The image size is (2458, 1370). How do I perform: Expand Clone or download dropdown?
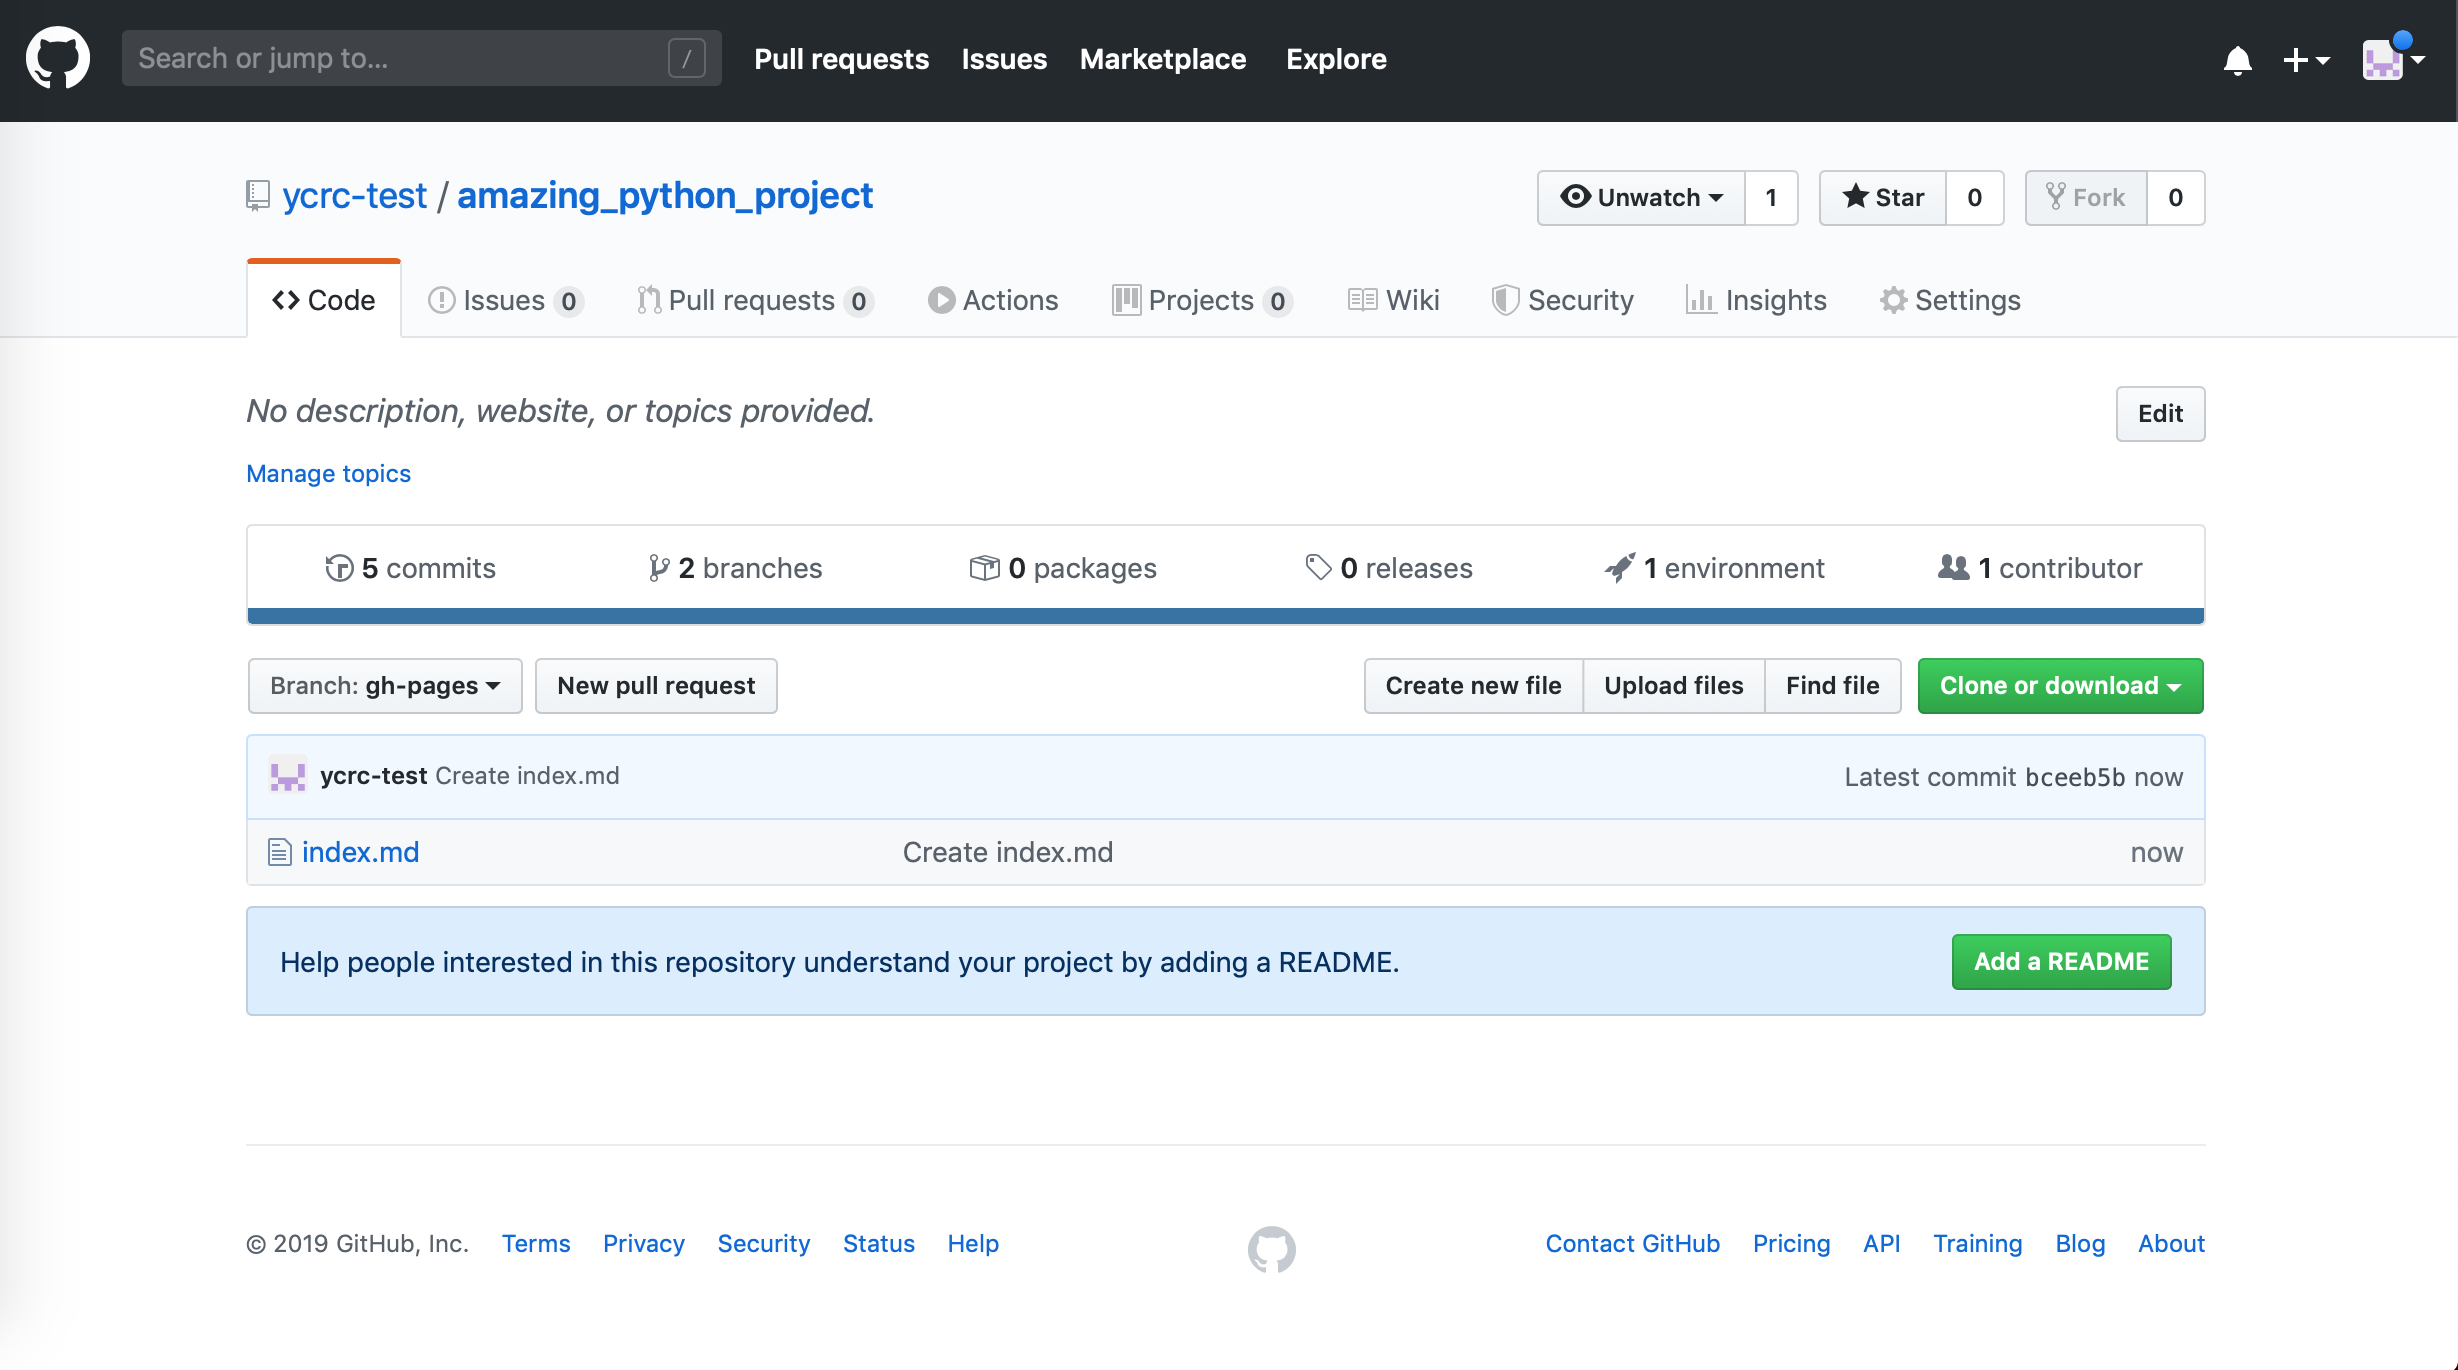(x=2060, y=686)
